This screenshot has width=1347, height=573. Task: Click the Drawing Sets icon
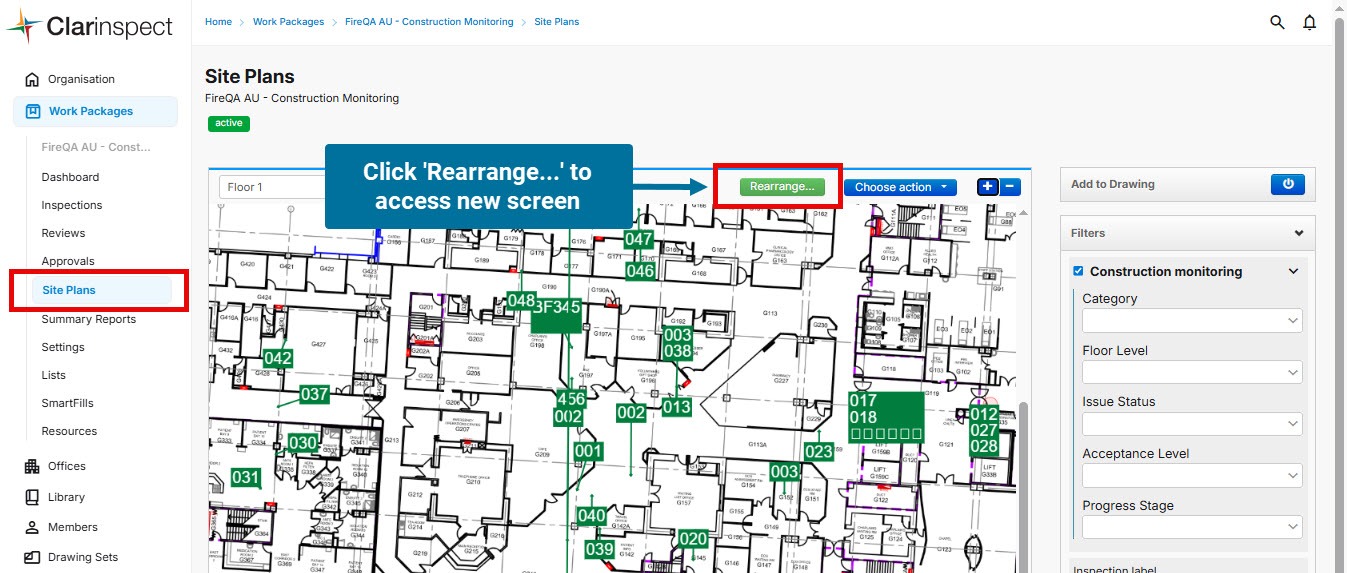click(32, 558)
